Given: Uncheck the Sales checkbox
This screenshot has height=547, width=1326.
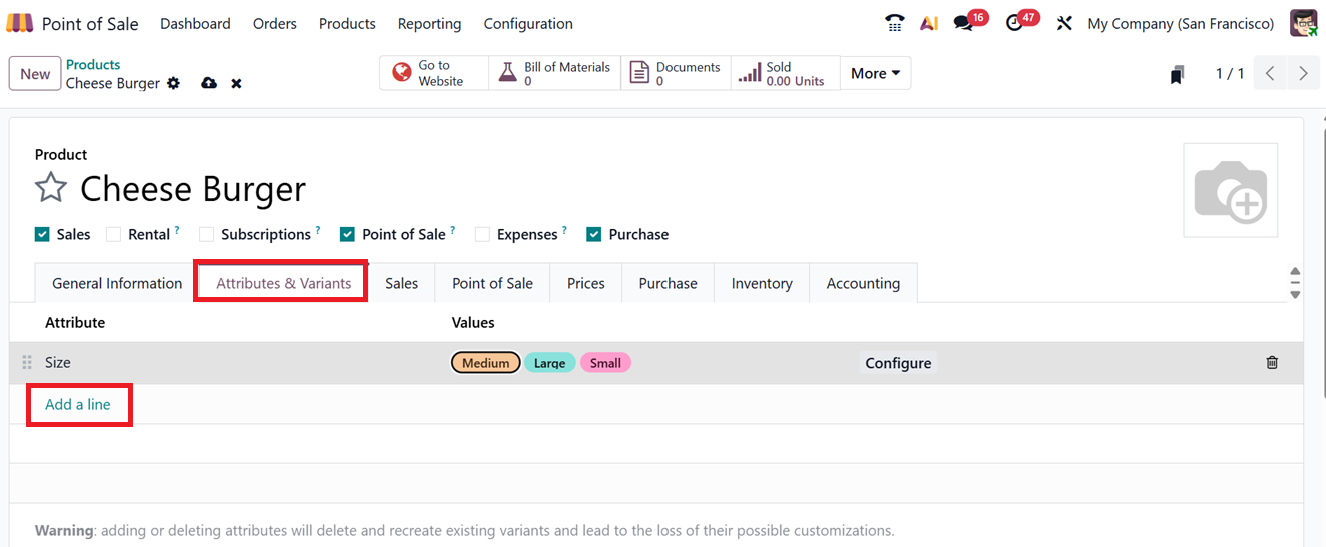Looking at the screenshot, I should (42, 235).
